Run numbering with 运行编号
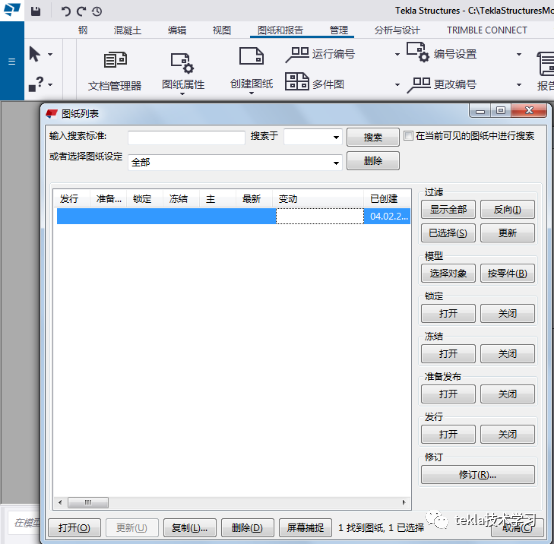Viewport: 554px width, 545px height. point(320,54)
